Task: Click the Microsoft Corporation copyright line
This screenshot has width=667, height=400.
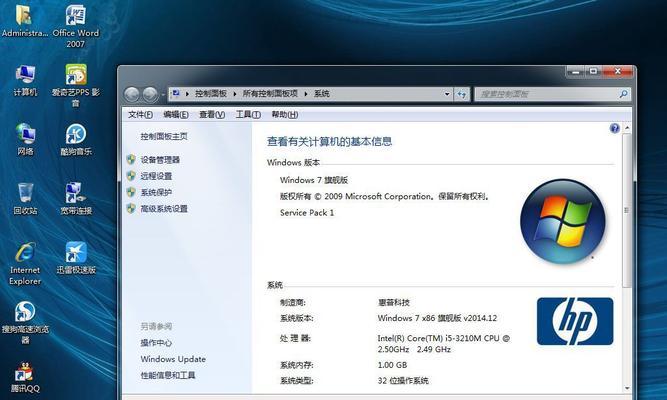Action: pos(385,197)
